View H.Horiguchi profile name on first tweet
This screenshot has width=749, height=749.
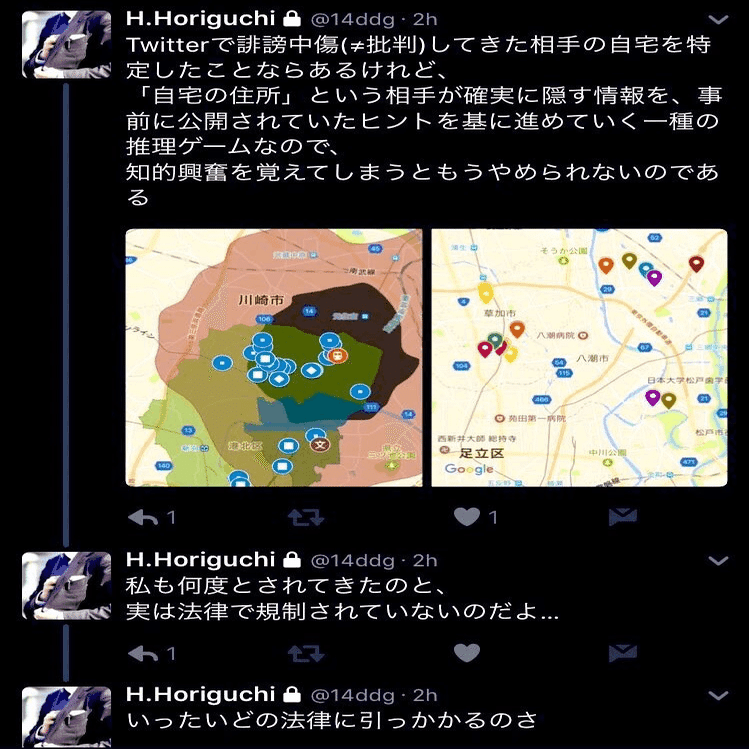tap(201, 19)
